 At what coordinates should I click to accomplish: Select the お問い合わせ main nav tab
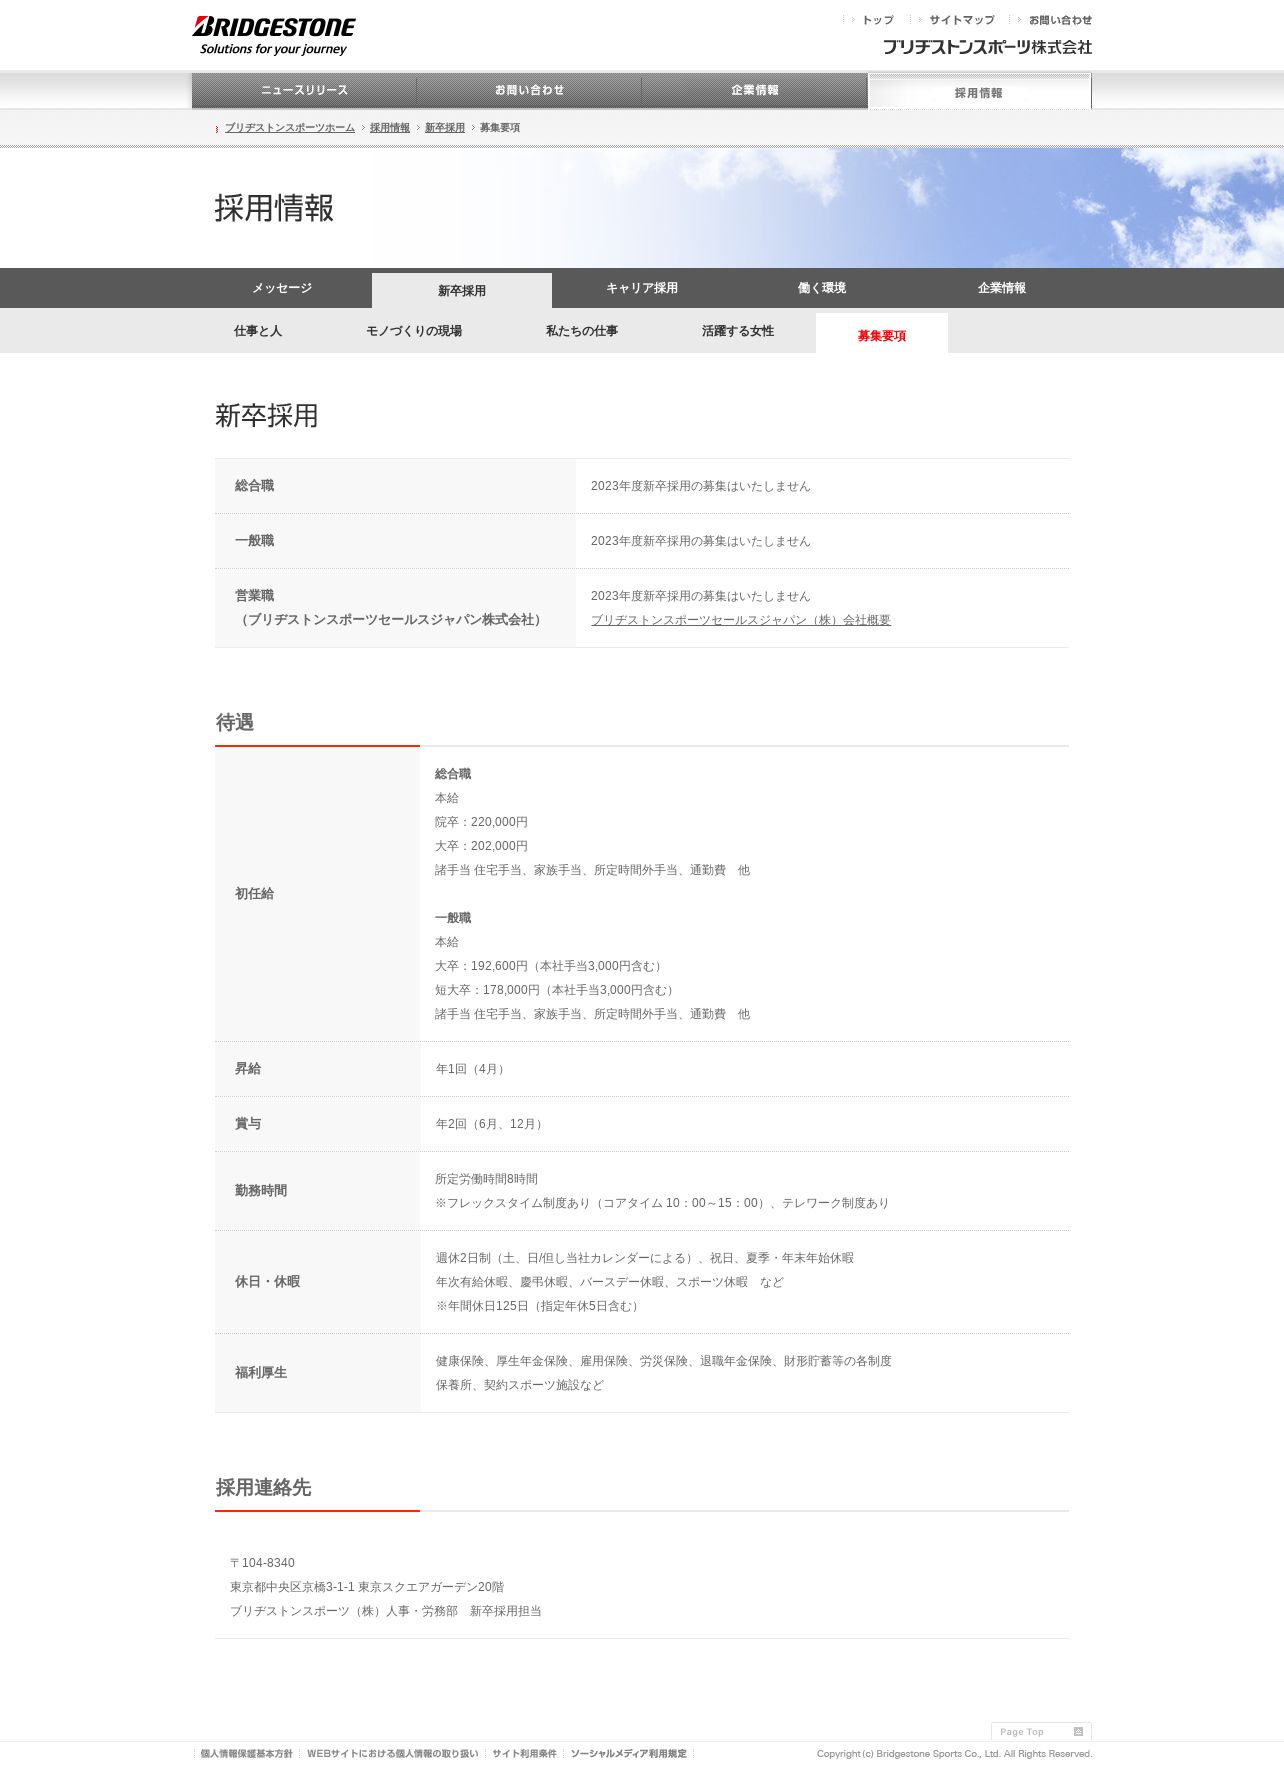tap(529, 90)
